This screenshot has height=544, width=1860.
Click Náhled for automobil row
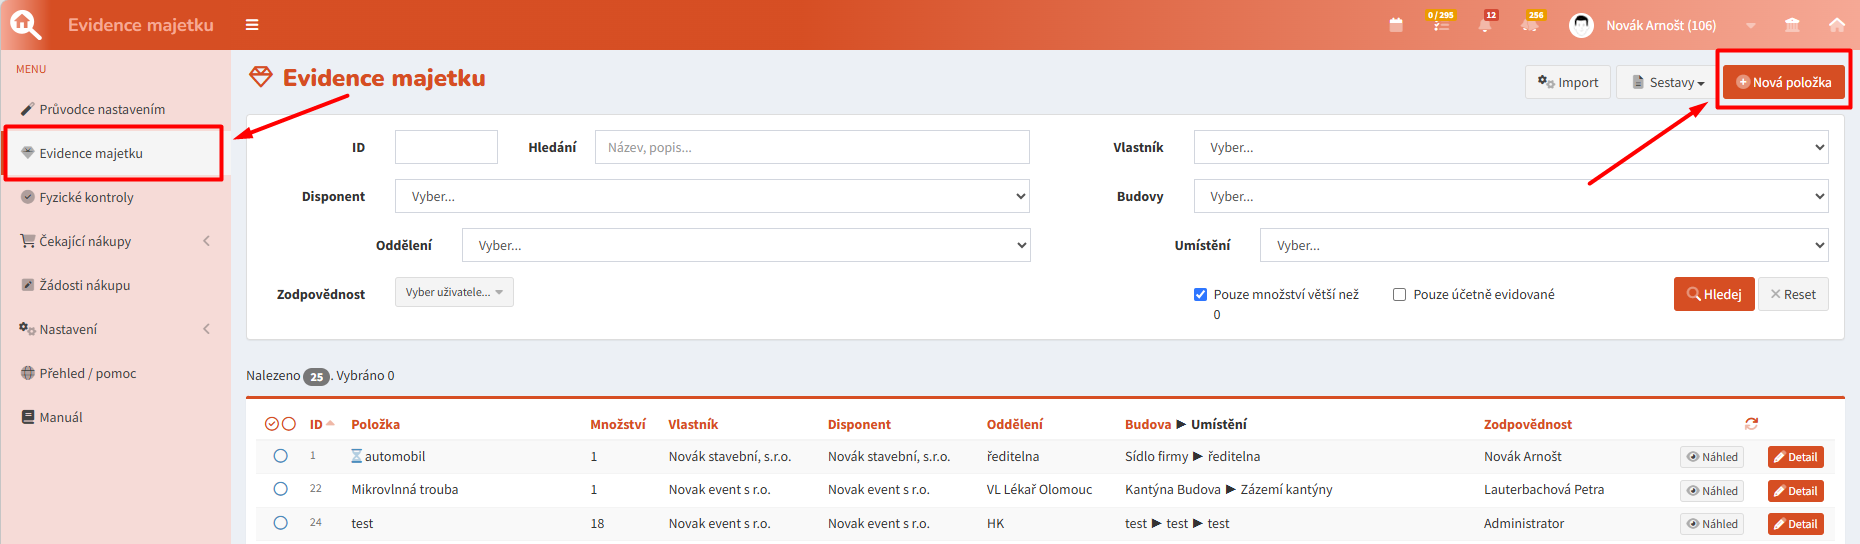click(x=1712, y=457)
